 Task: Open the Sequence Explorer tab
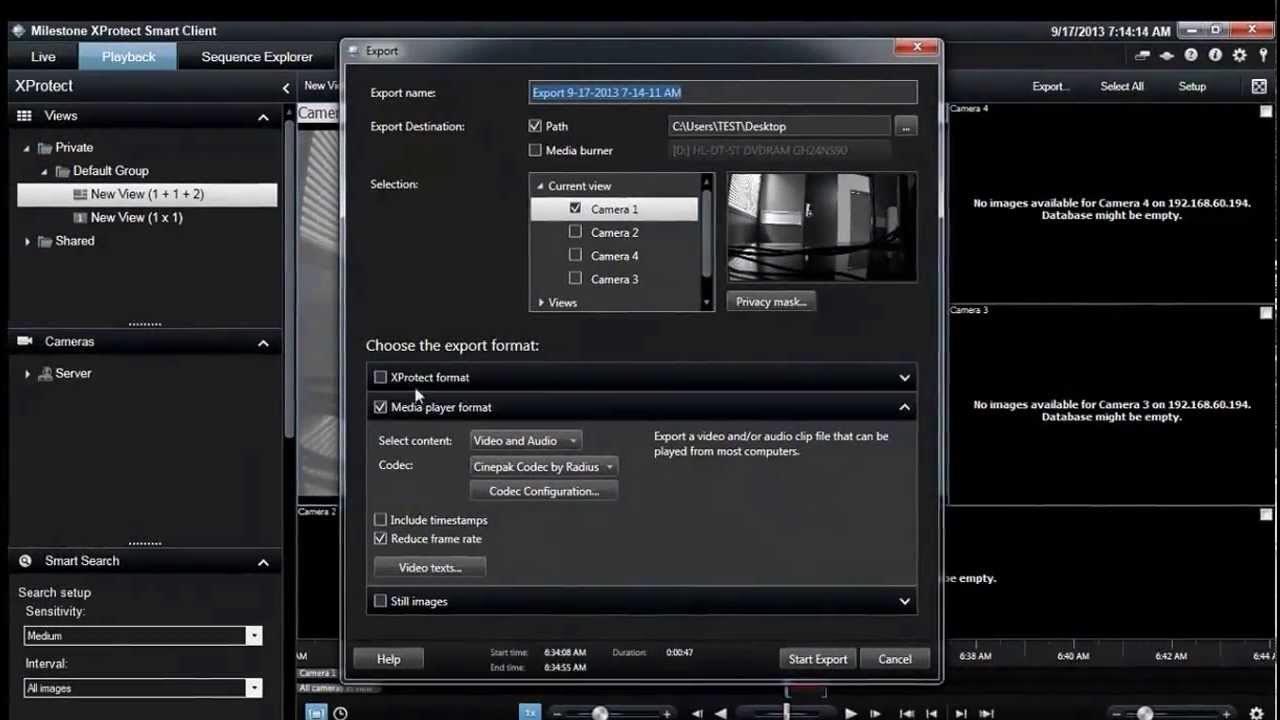[x=257, y=57]
